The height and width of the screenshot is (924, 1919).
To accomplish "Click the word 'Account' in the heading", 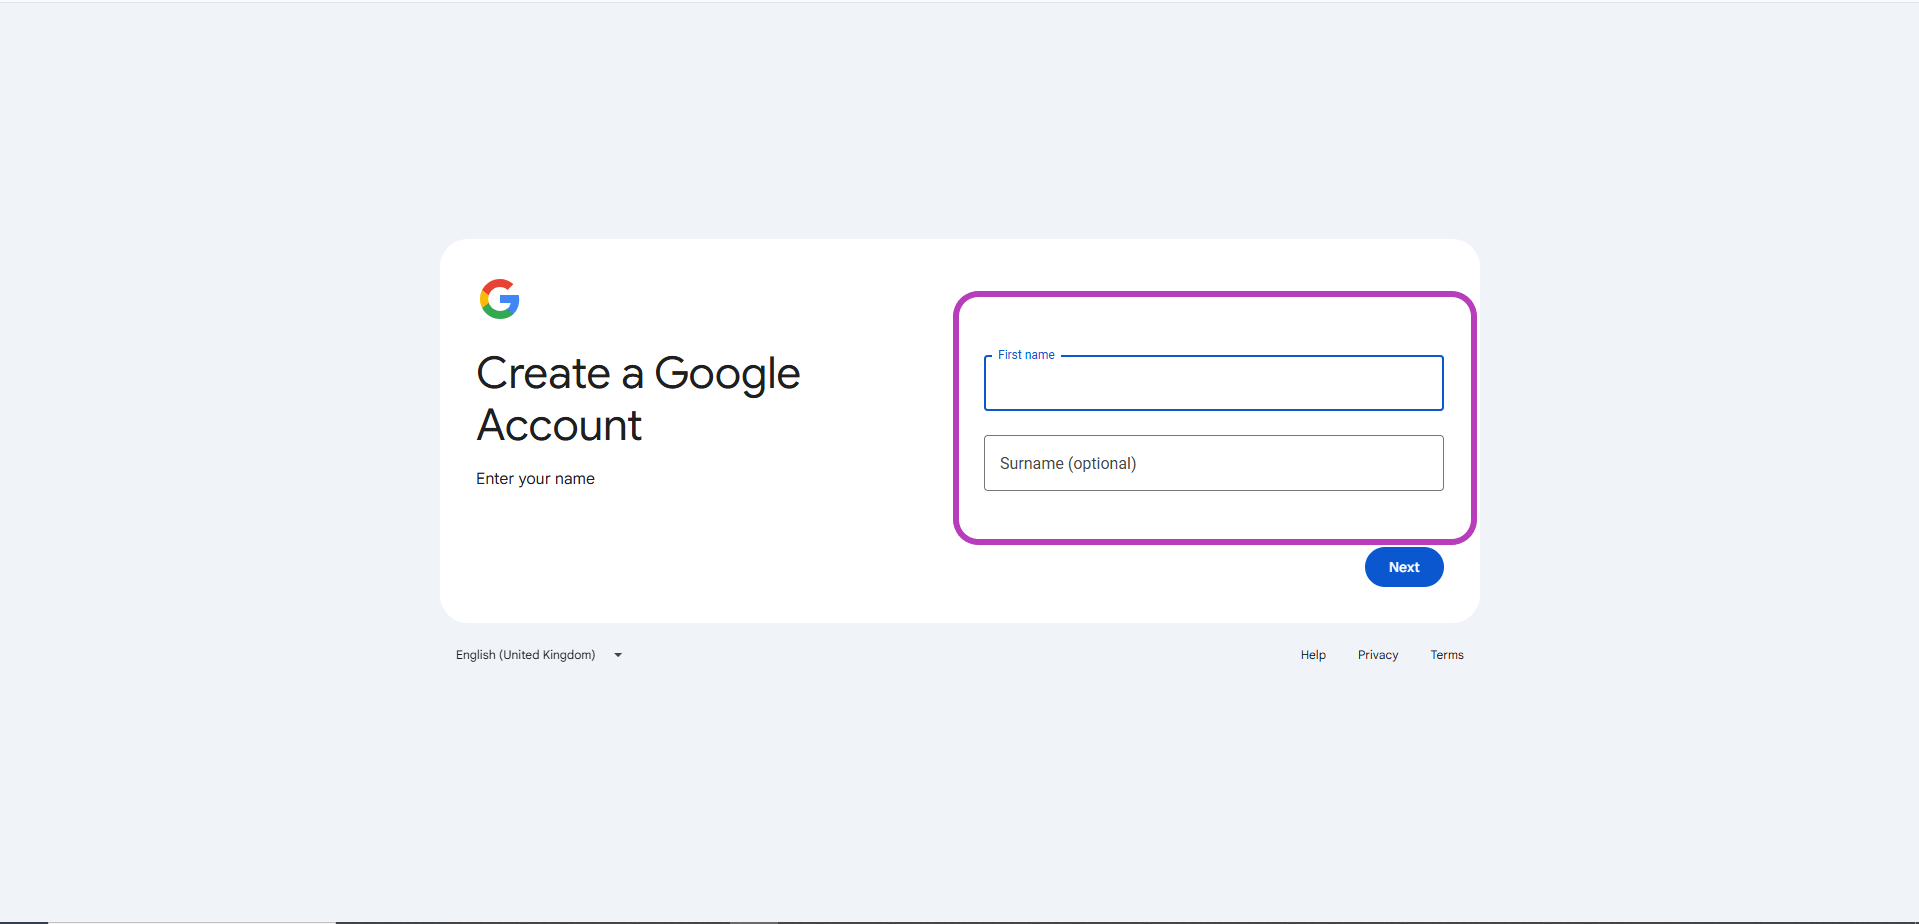I will [559, 426].
